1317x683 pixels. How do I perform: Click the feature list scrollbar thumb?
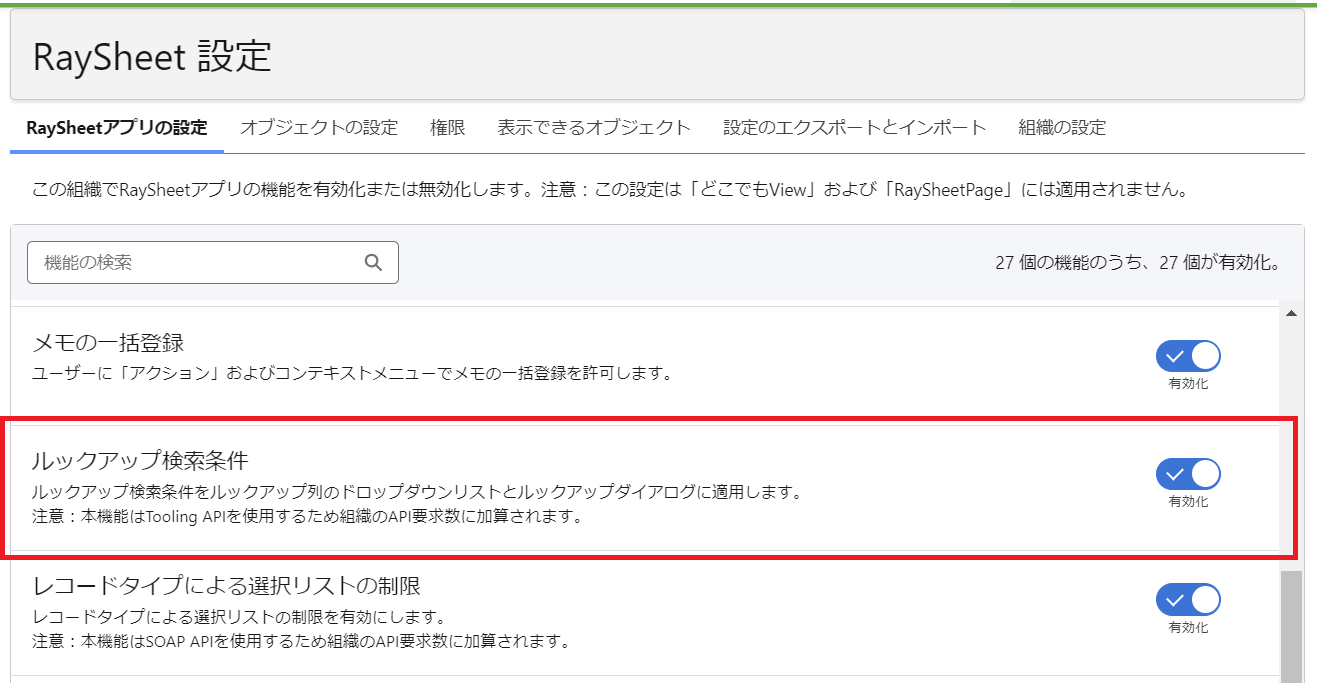[1290, 627]
